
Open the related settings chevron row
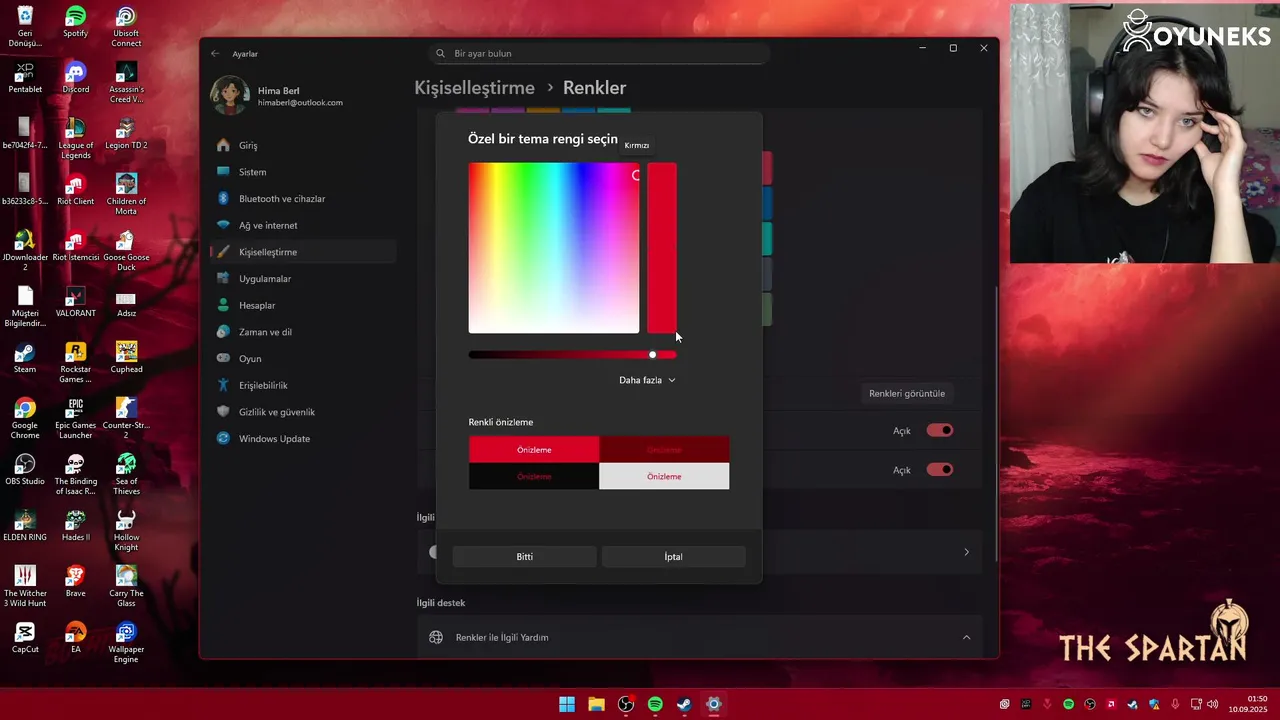(965, 552)
